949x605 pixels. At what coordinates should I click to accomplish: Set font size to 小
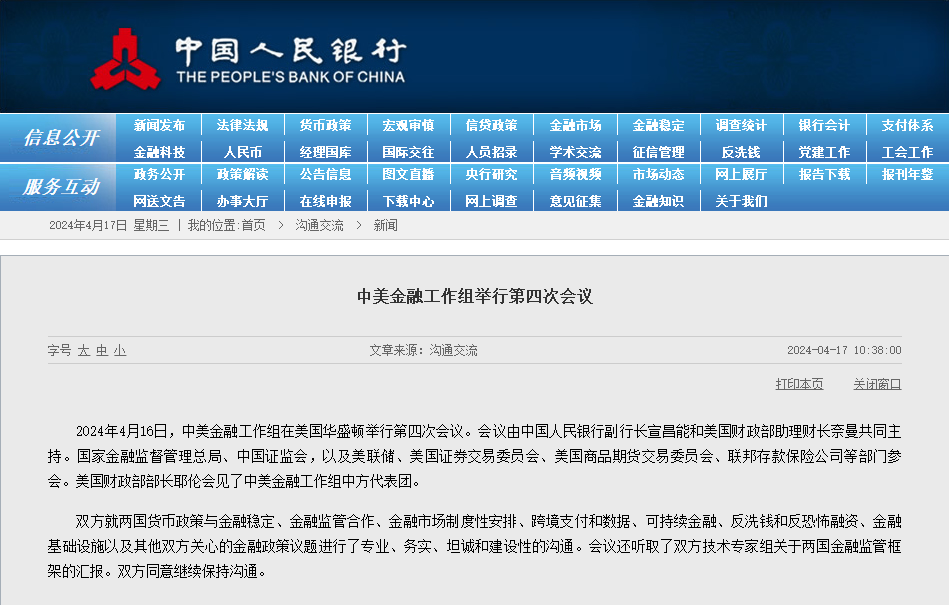tap(120, 350)
